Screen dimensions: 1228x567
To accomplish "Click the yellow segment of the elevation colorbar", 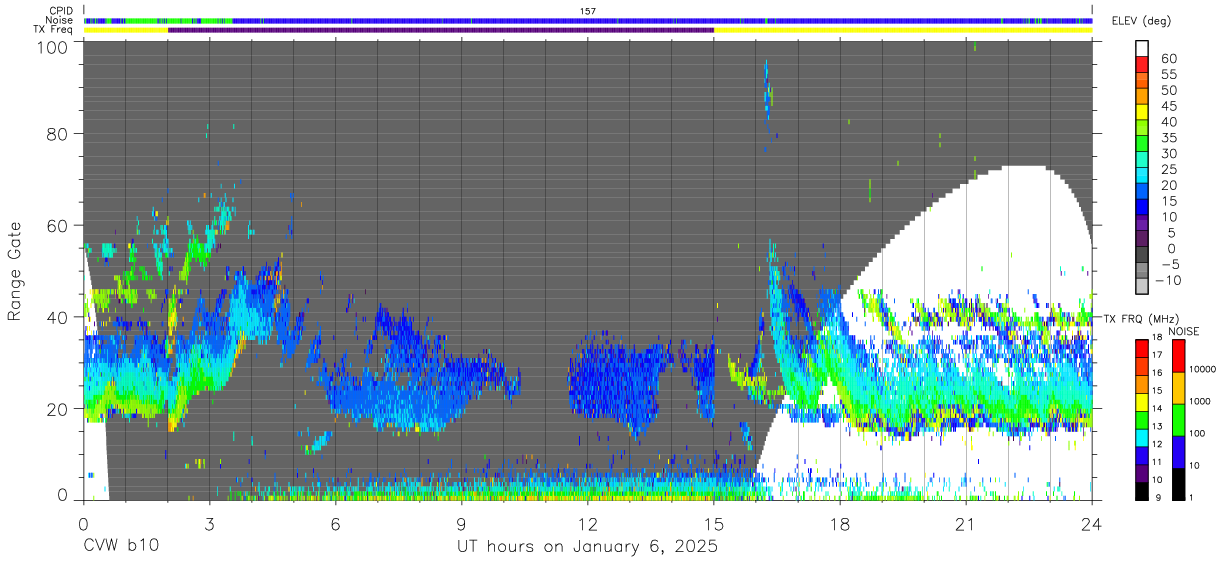I will click(x=1144, y=112).
